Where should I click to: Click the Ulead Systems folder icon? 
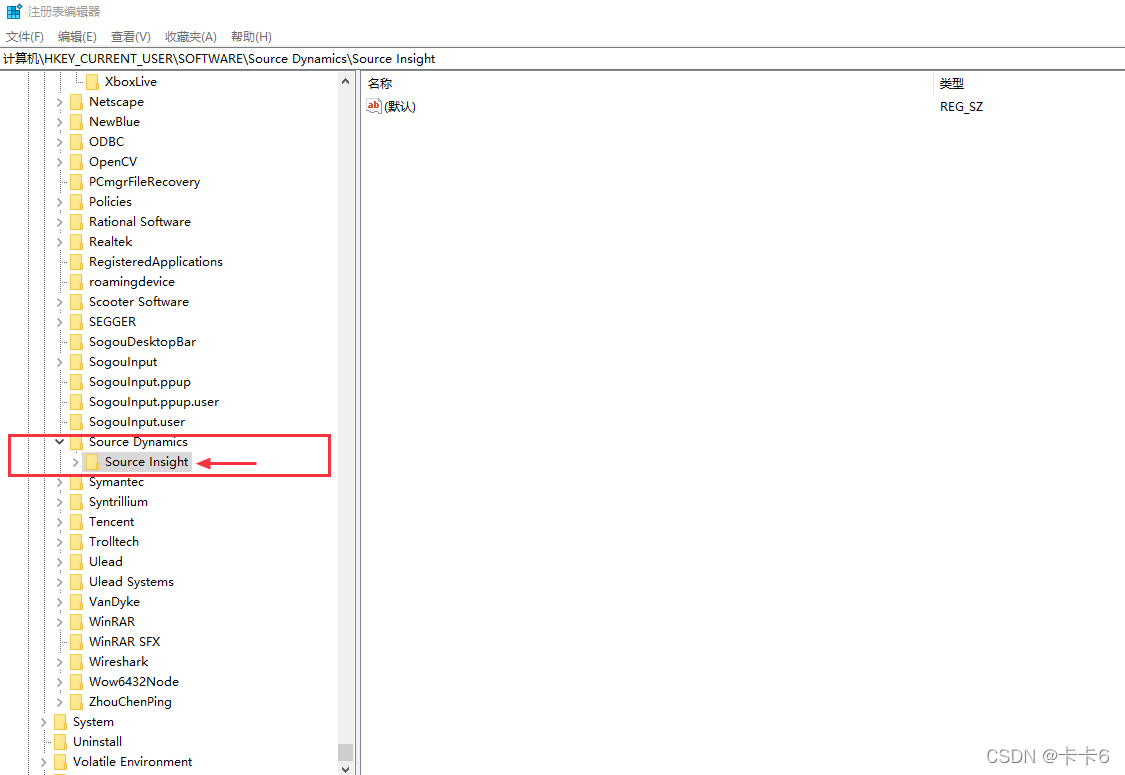pos(77,582)
